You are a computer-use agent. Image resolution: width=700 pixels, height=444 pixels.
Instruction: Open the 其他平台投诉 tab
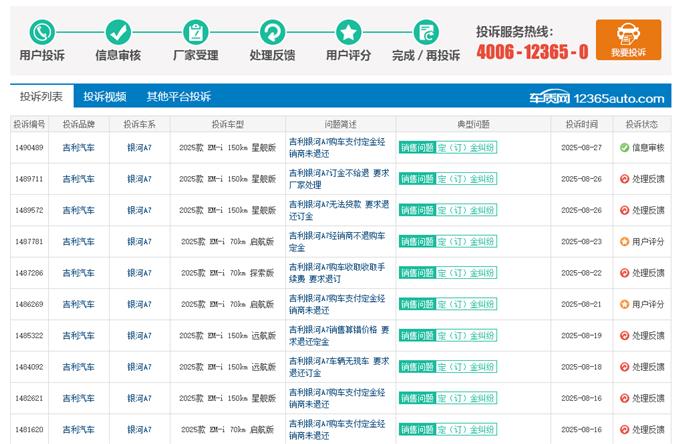(178, 97)
